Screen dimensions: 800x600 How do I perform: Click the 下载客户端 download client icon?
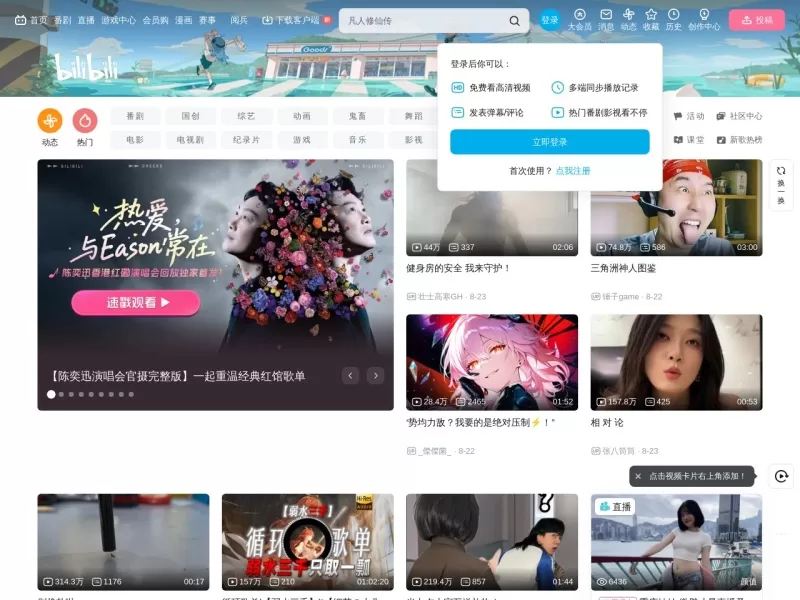(x=268, y=19)
